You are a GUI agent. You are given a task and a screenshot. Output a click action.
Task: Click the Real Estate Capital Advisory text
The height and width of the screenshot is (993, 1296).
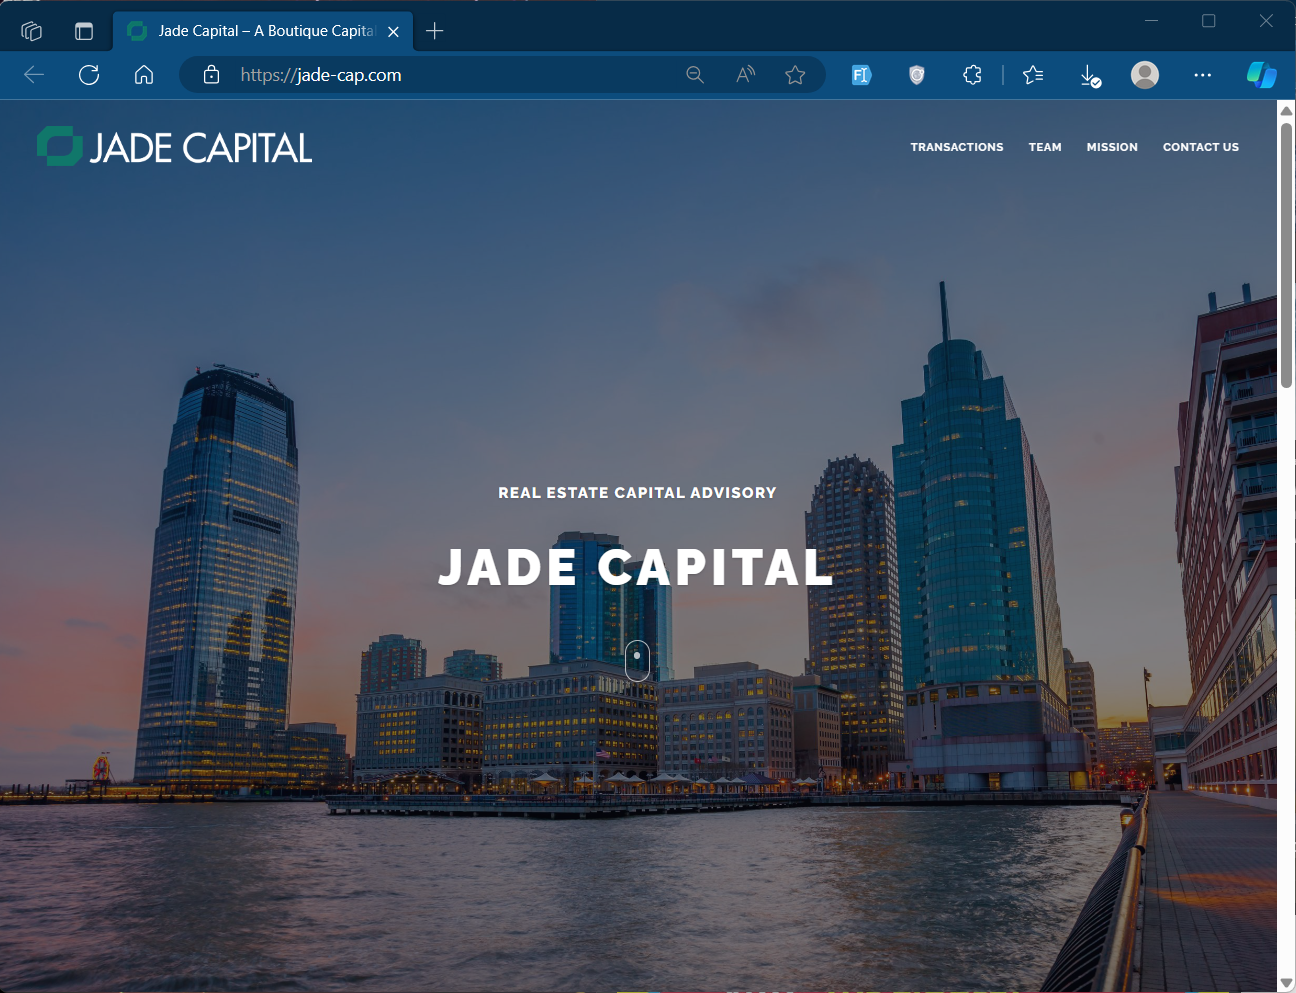point(637,493)
